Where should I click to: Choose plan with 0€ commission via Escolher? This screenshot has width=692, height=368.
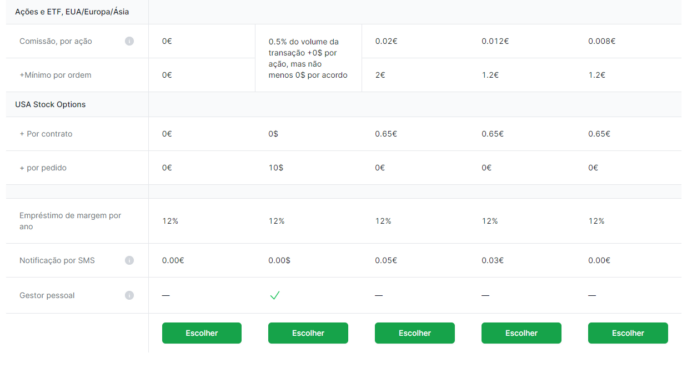pyautogui.click(x=202, y=333)
